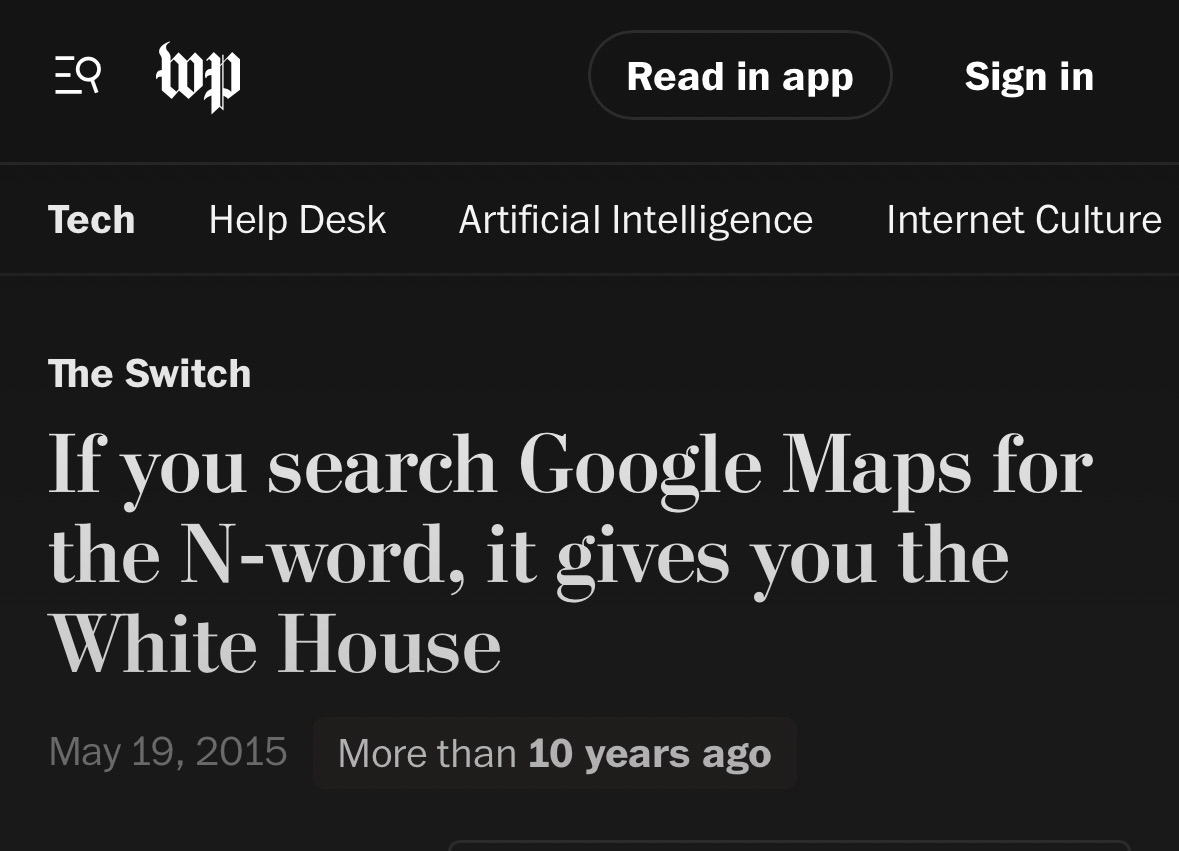The height and width of the screenshot is (851, 1179).
Task: Click the words Google Maps in the headline
Action: tap(744, 466)
